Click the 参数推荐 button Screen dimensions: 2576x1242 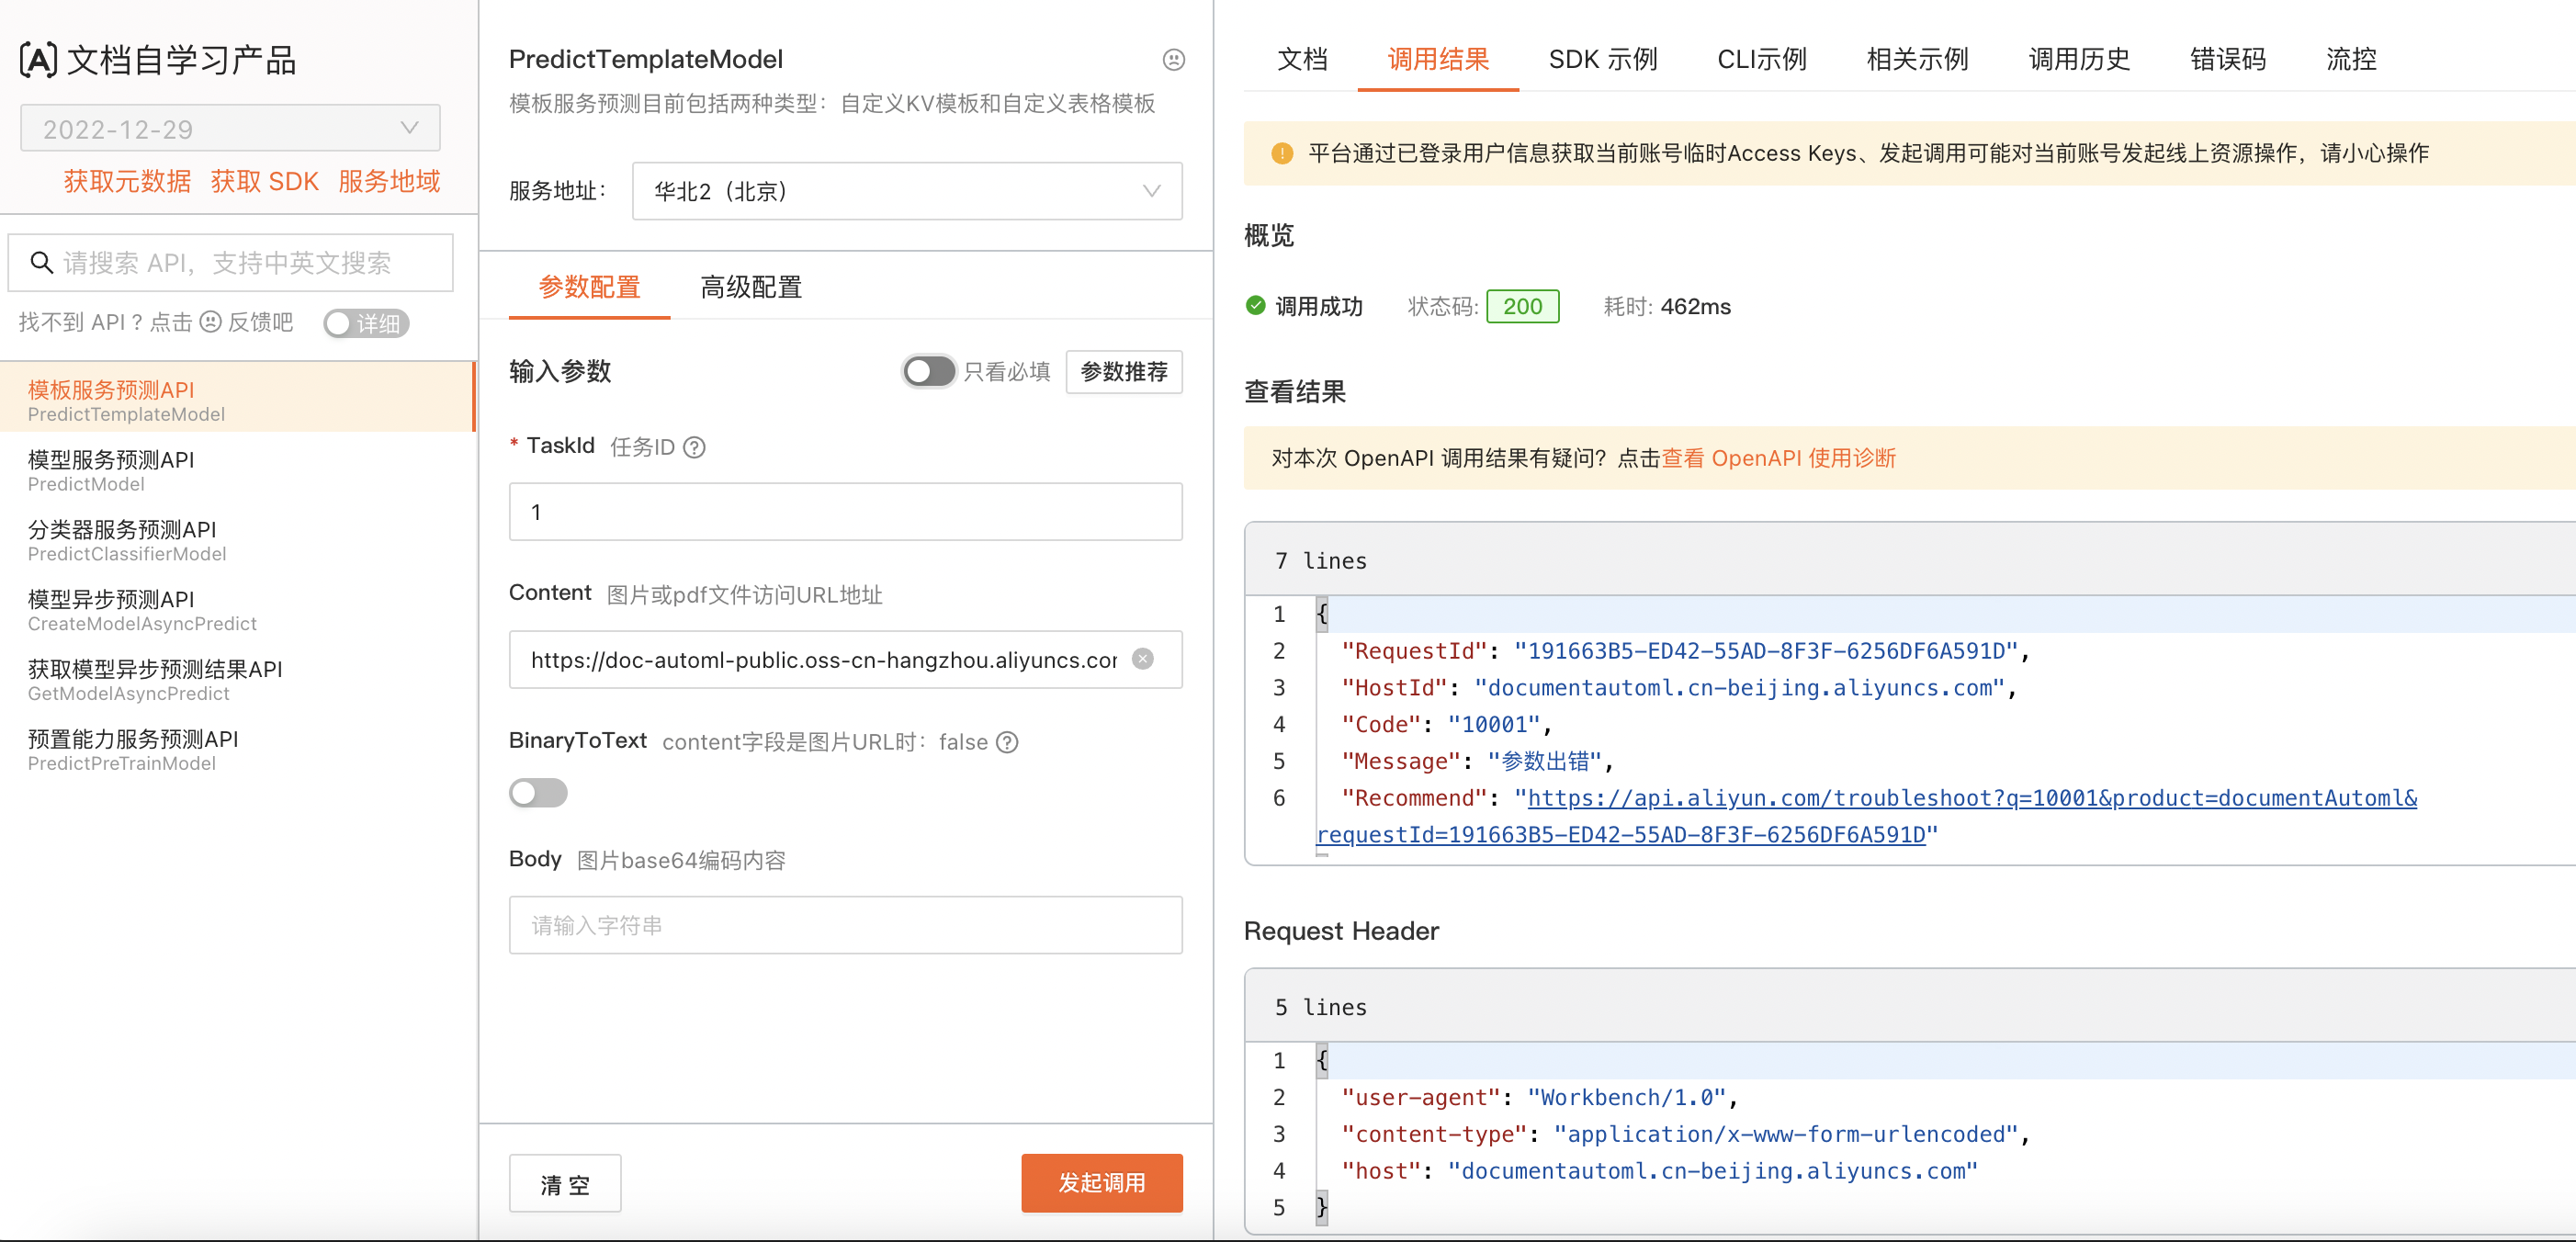[1124, 372]
